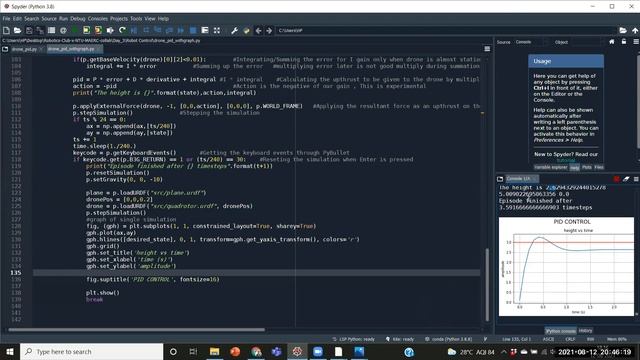Click the New file icon in toolbar
640x360 pixels.
coord(6,30)
